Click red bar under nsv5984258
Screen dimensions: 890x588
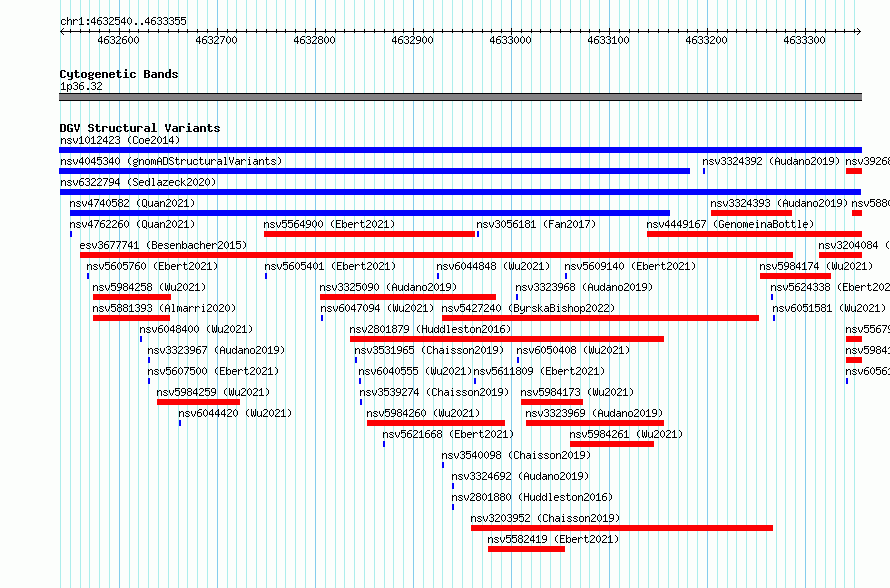[132, 297]
